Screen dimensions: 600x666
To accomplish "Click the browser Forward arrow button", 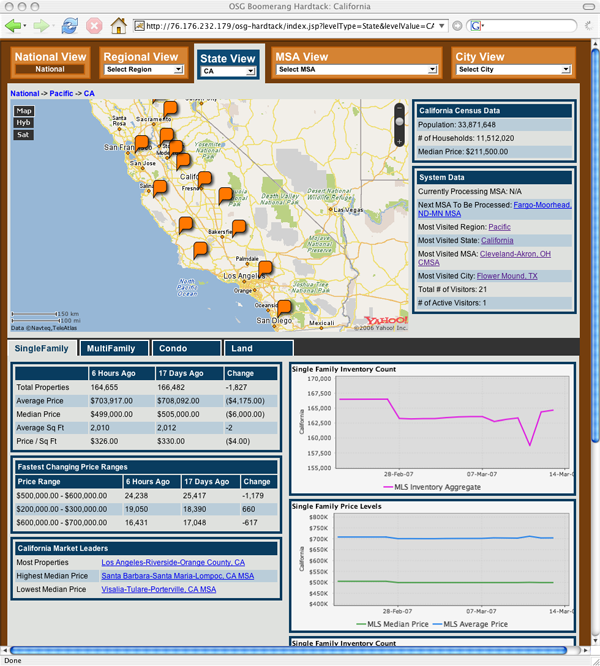I will (41, 26).
